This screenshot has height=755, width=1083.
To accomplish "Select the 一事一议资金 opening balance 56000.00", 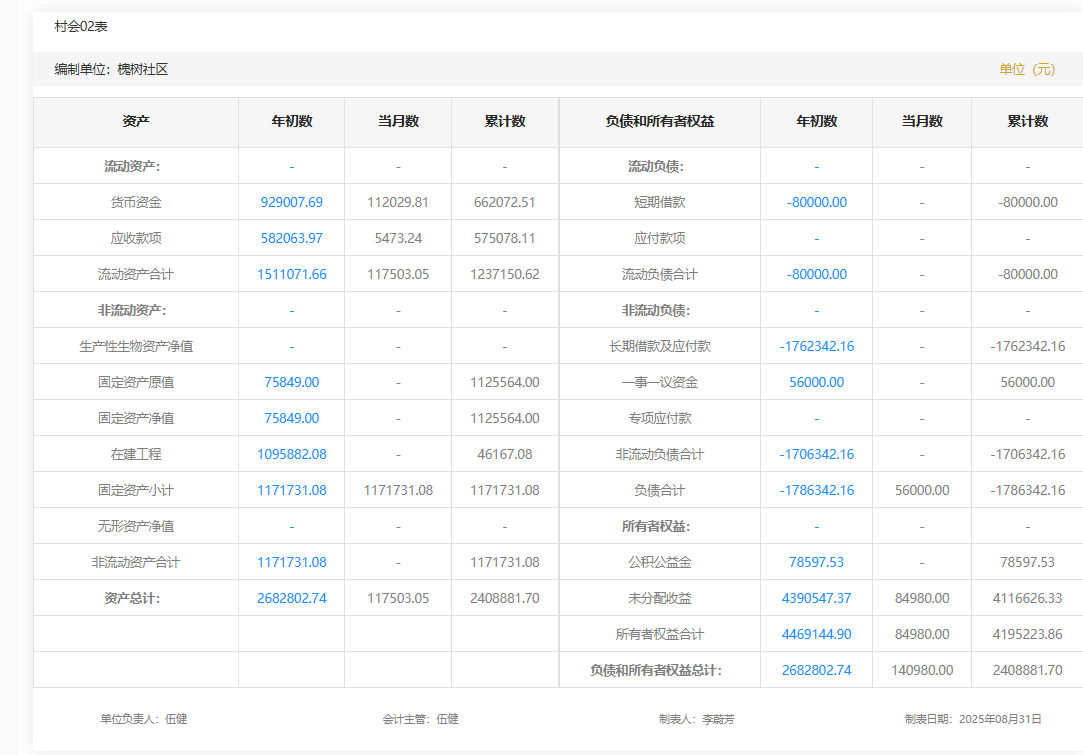I will (816, 382).
